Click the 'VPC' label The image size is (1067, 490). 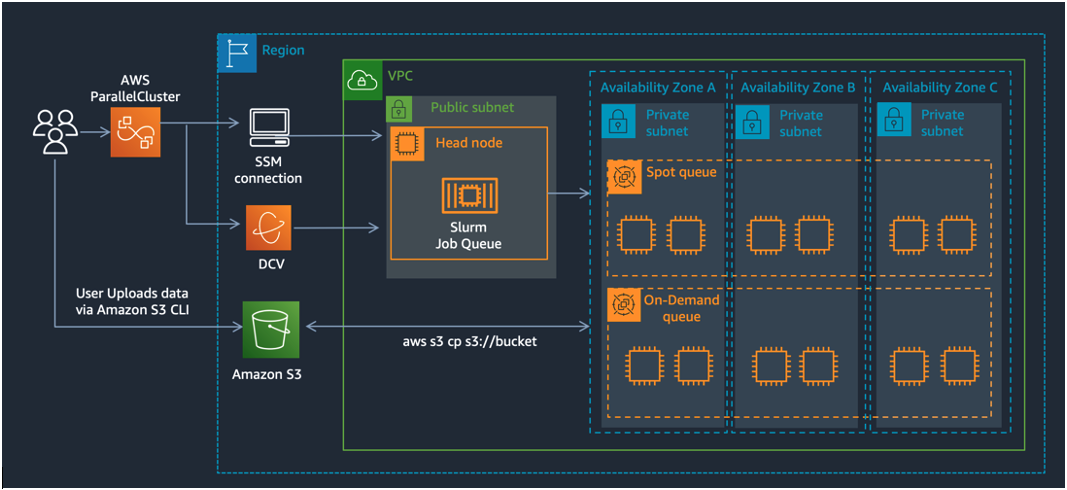pyautogui.click(x=399, y=76)
